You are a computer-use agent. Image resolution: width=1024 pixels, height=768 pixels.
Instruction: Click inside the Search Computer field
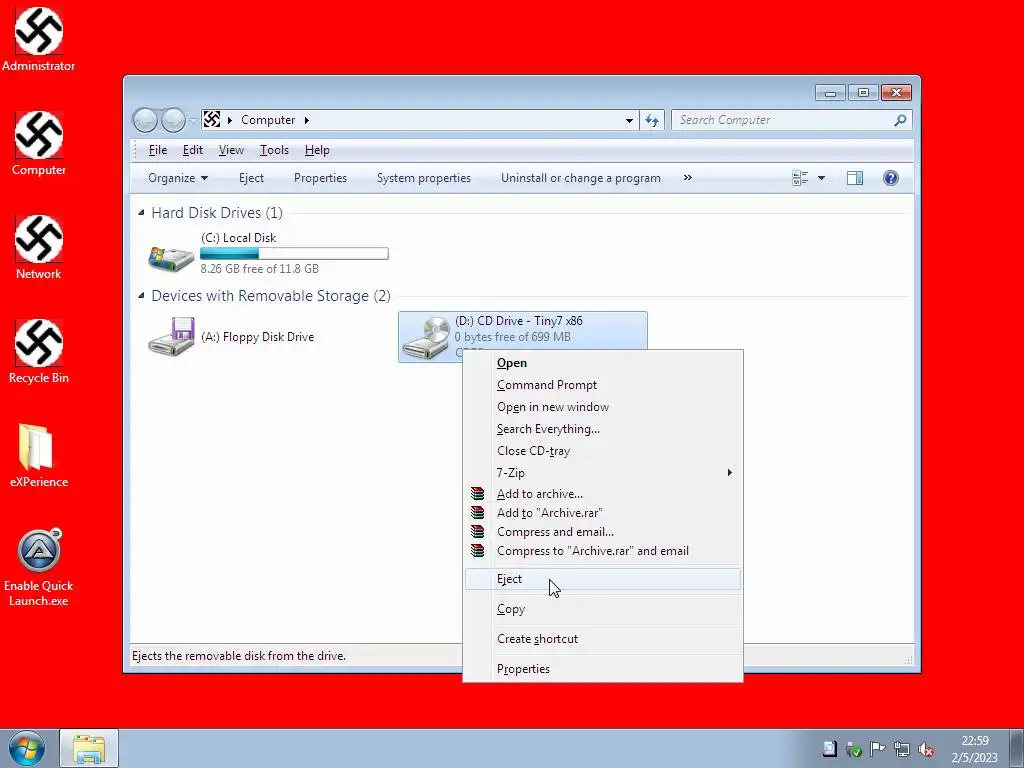tap(784, 120)
